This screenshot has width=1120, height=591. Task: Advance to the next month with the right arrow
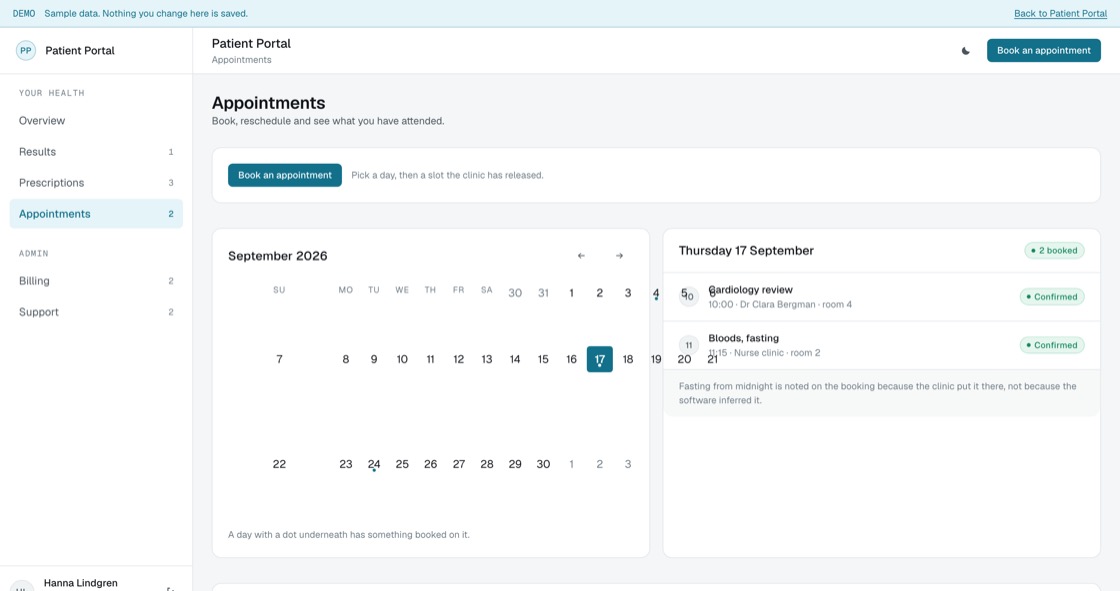tap(619, 256)
